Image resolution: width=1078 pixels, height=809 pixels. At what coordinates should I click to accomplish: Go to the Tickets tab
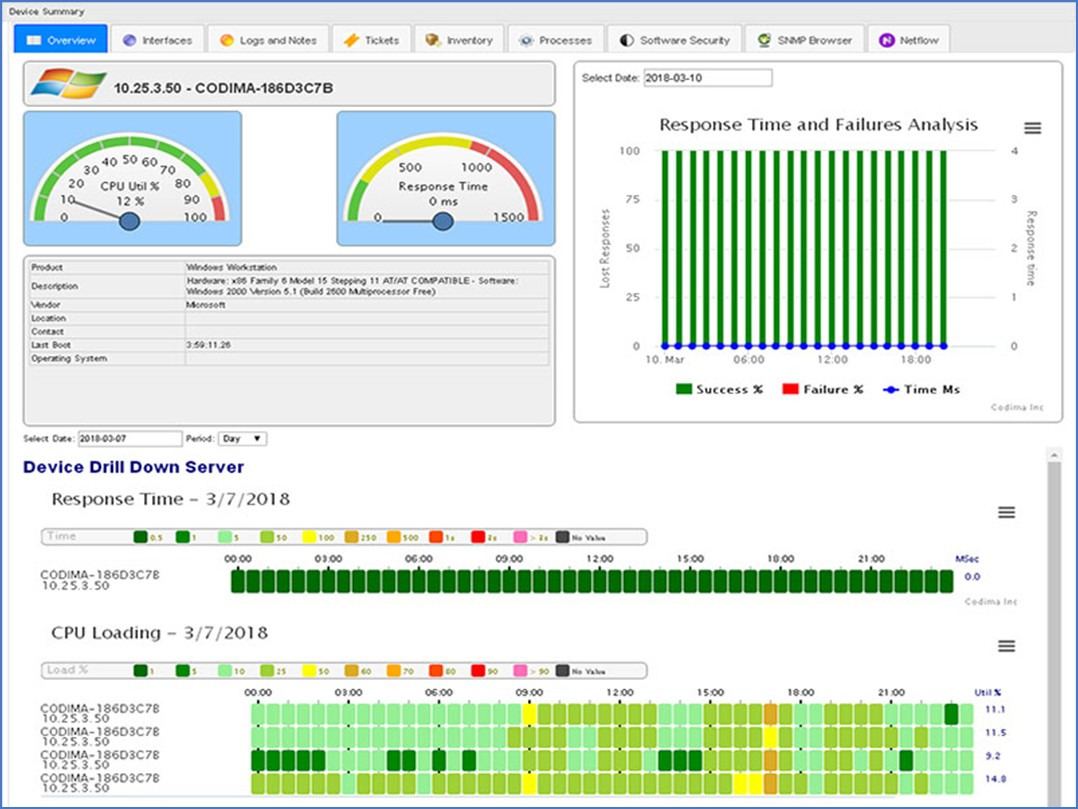pos(371,40)
